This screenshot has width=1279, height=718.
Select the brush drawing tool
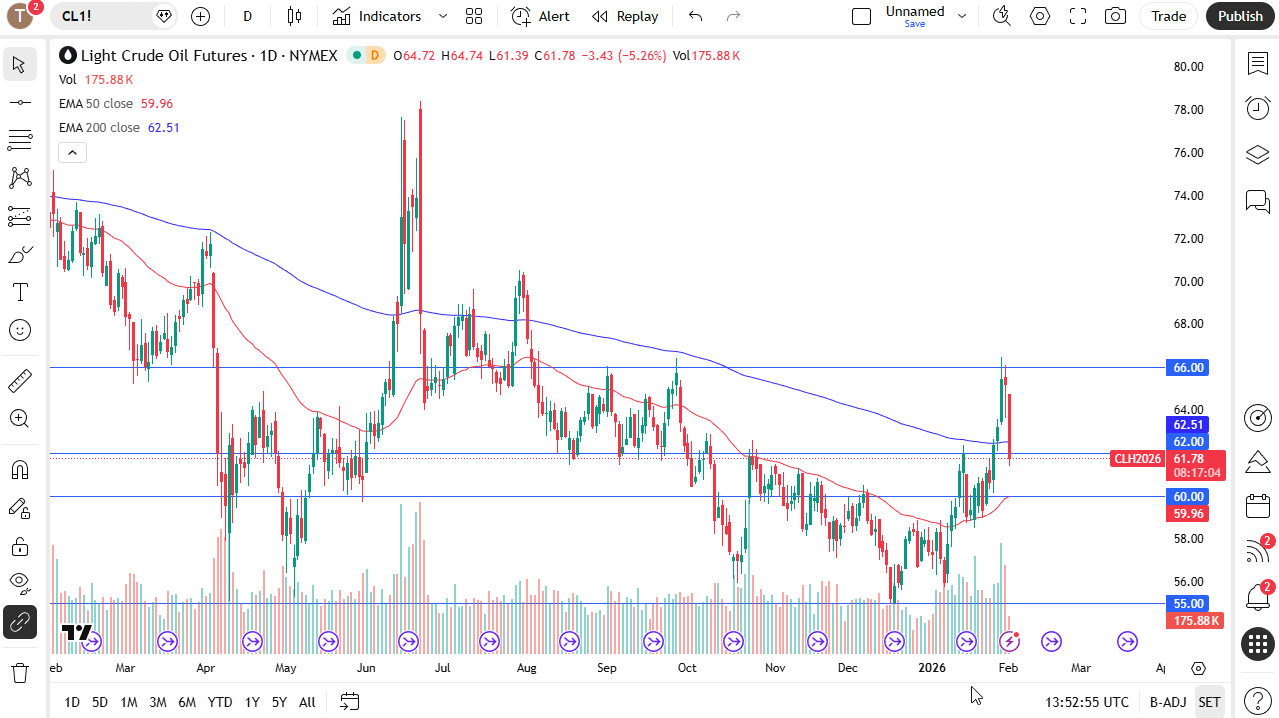point(19,254)
